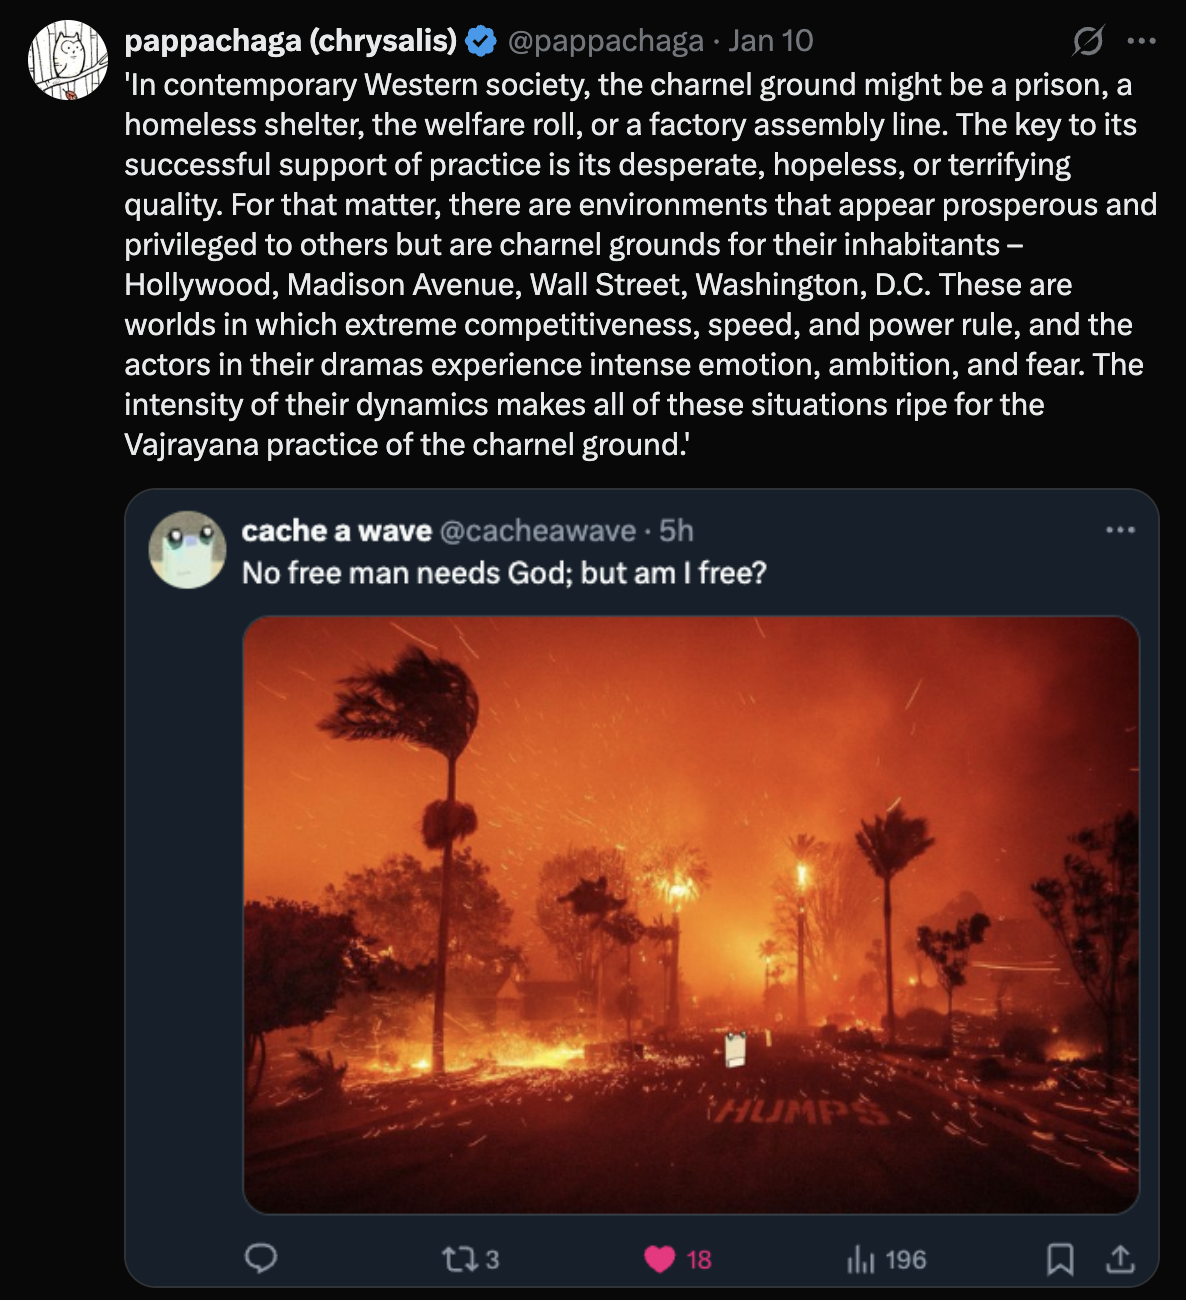Open Grok explain icon on the post
Screen dimensions: 1186x1300
pos(1087,41)
